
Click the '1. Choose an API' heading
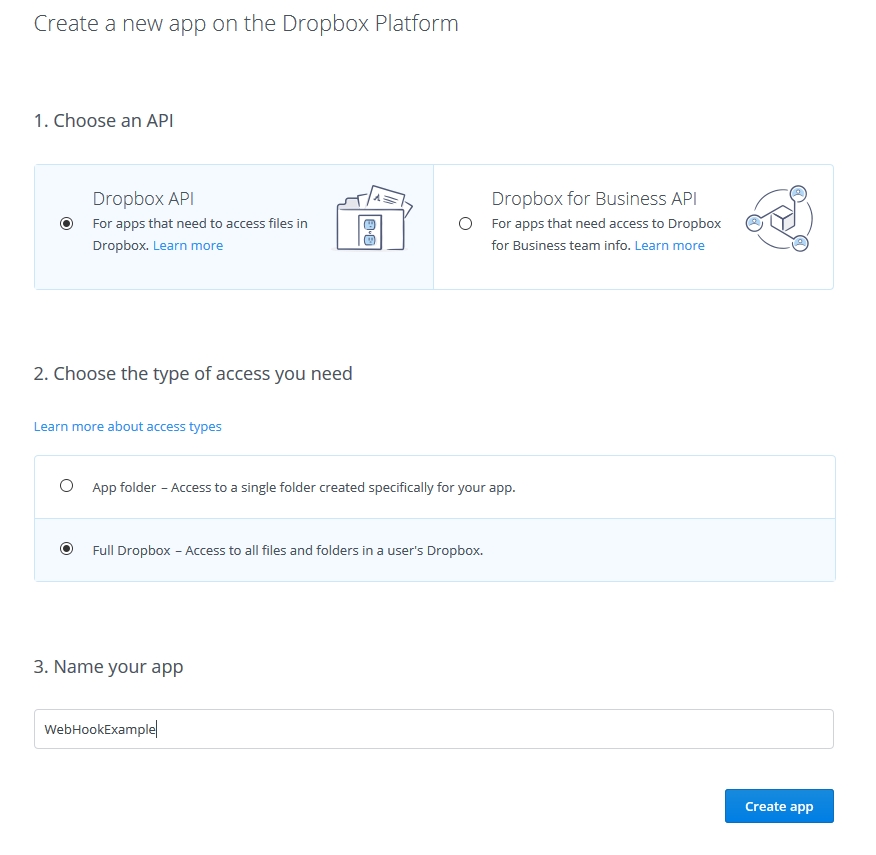click(x=103, y=121)
